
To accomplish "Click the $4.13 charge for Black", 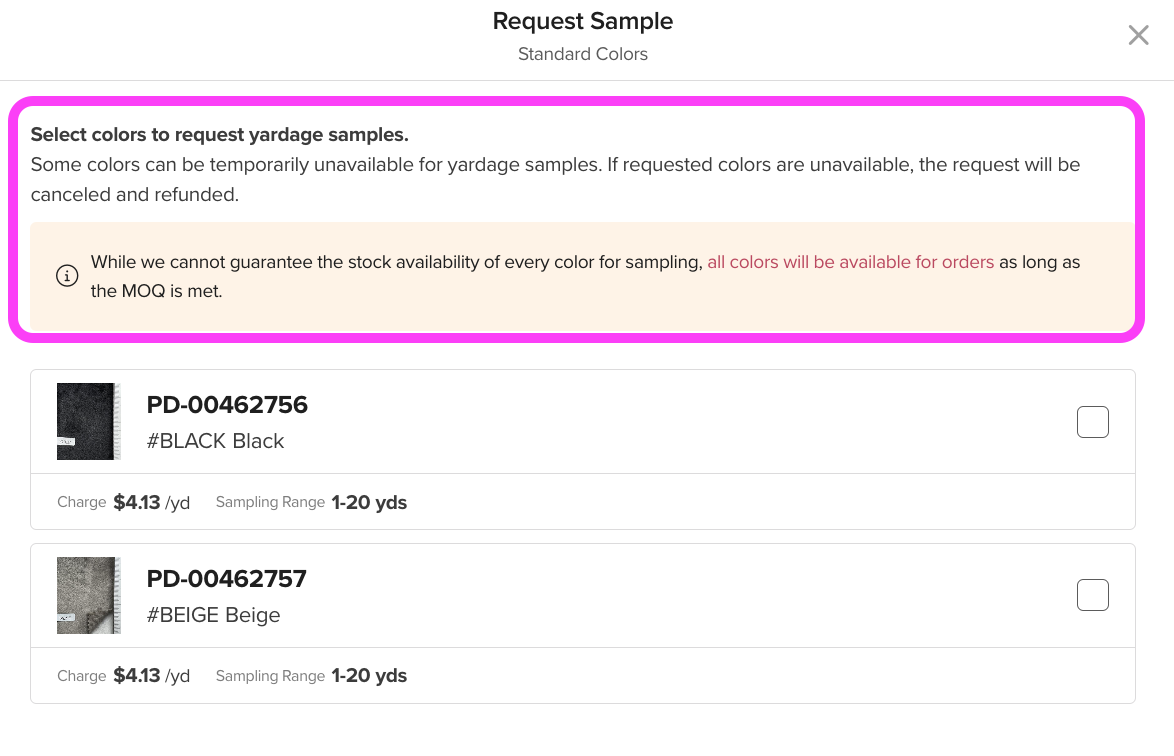I will coord(137,502).
